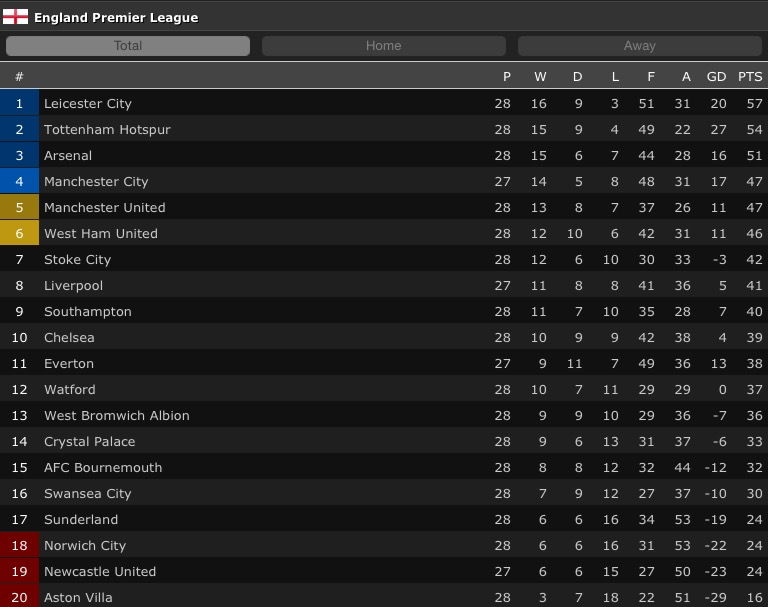
Task: Select the position 1 blue badge
Action: coord(19,104)
